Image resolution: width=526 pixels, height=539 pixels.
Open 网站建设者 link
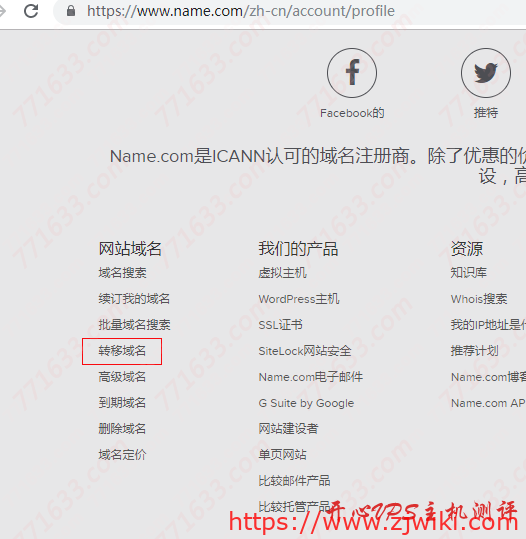pyautogui.click(x=288, y=429)
